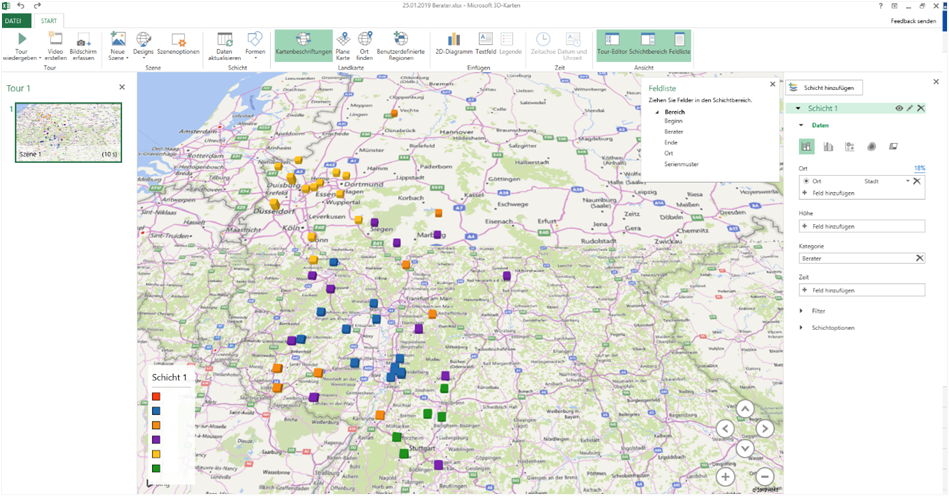Rotate map left with arrow control
This screenshot has height=496, width=949.
tap(725, 429)
